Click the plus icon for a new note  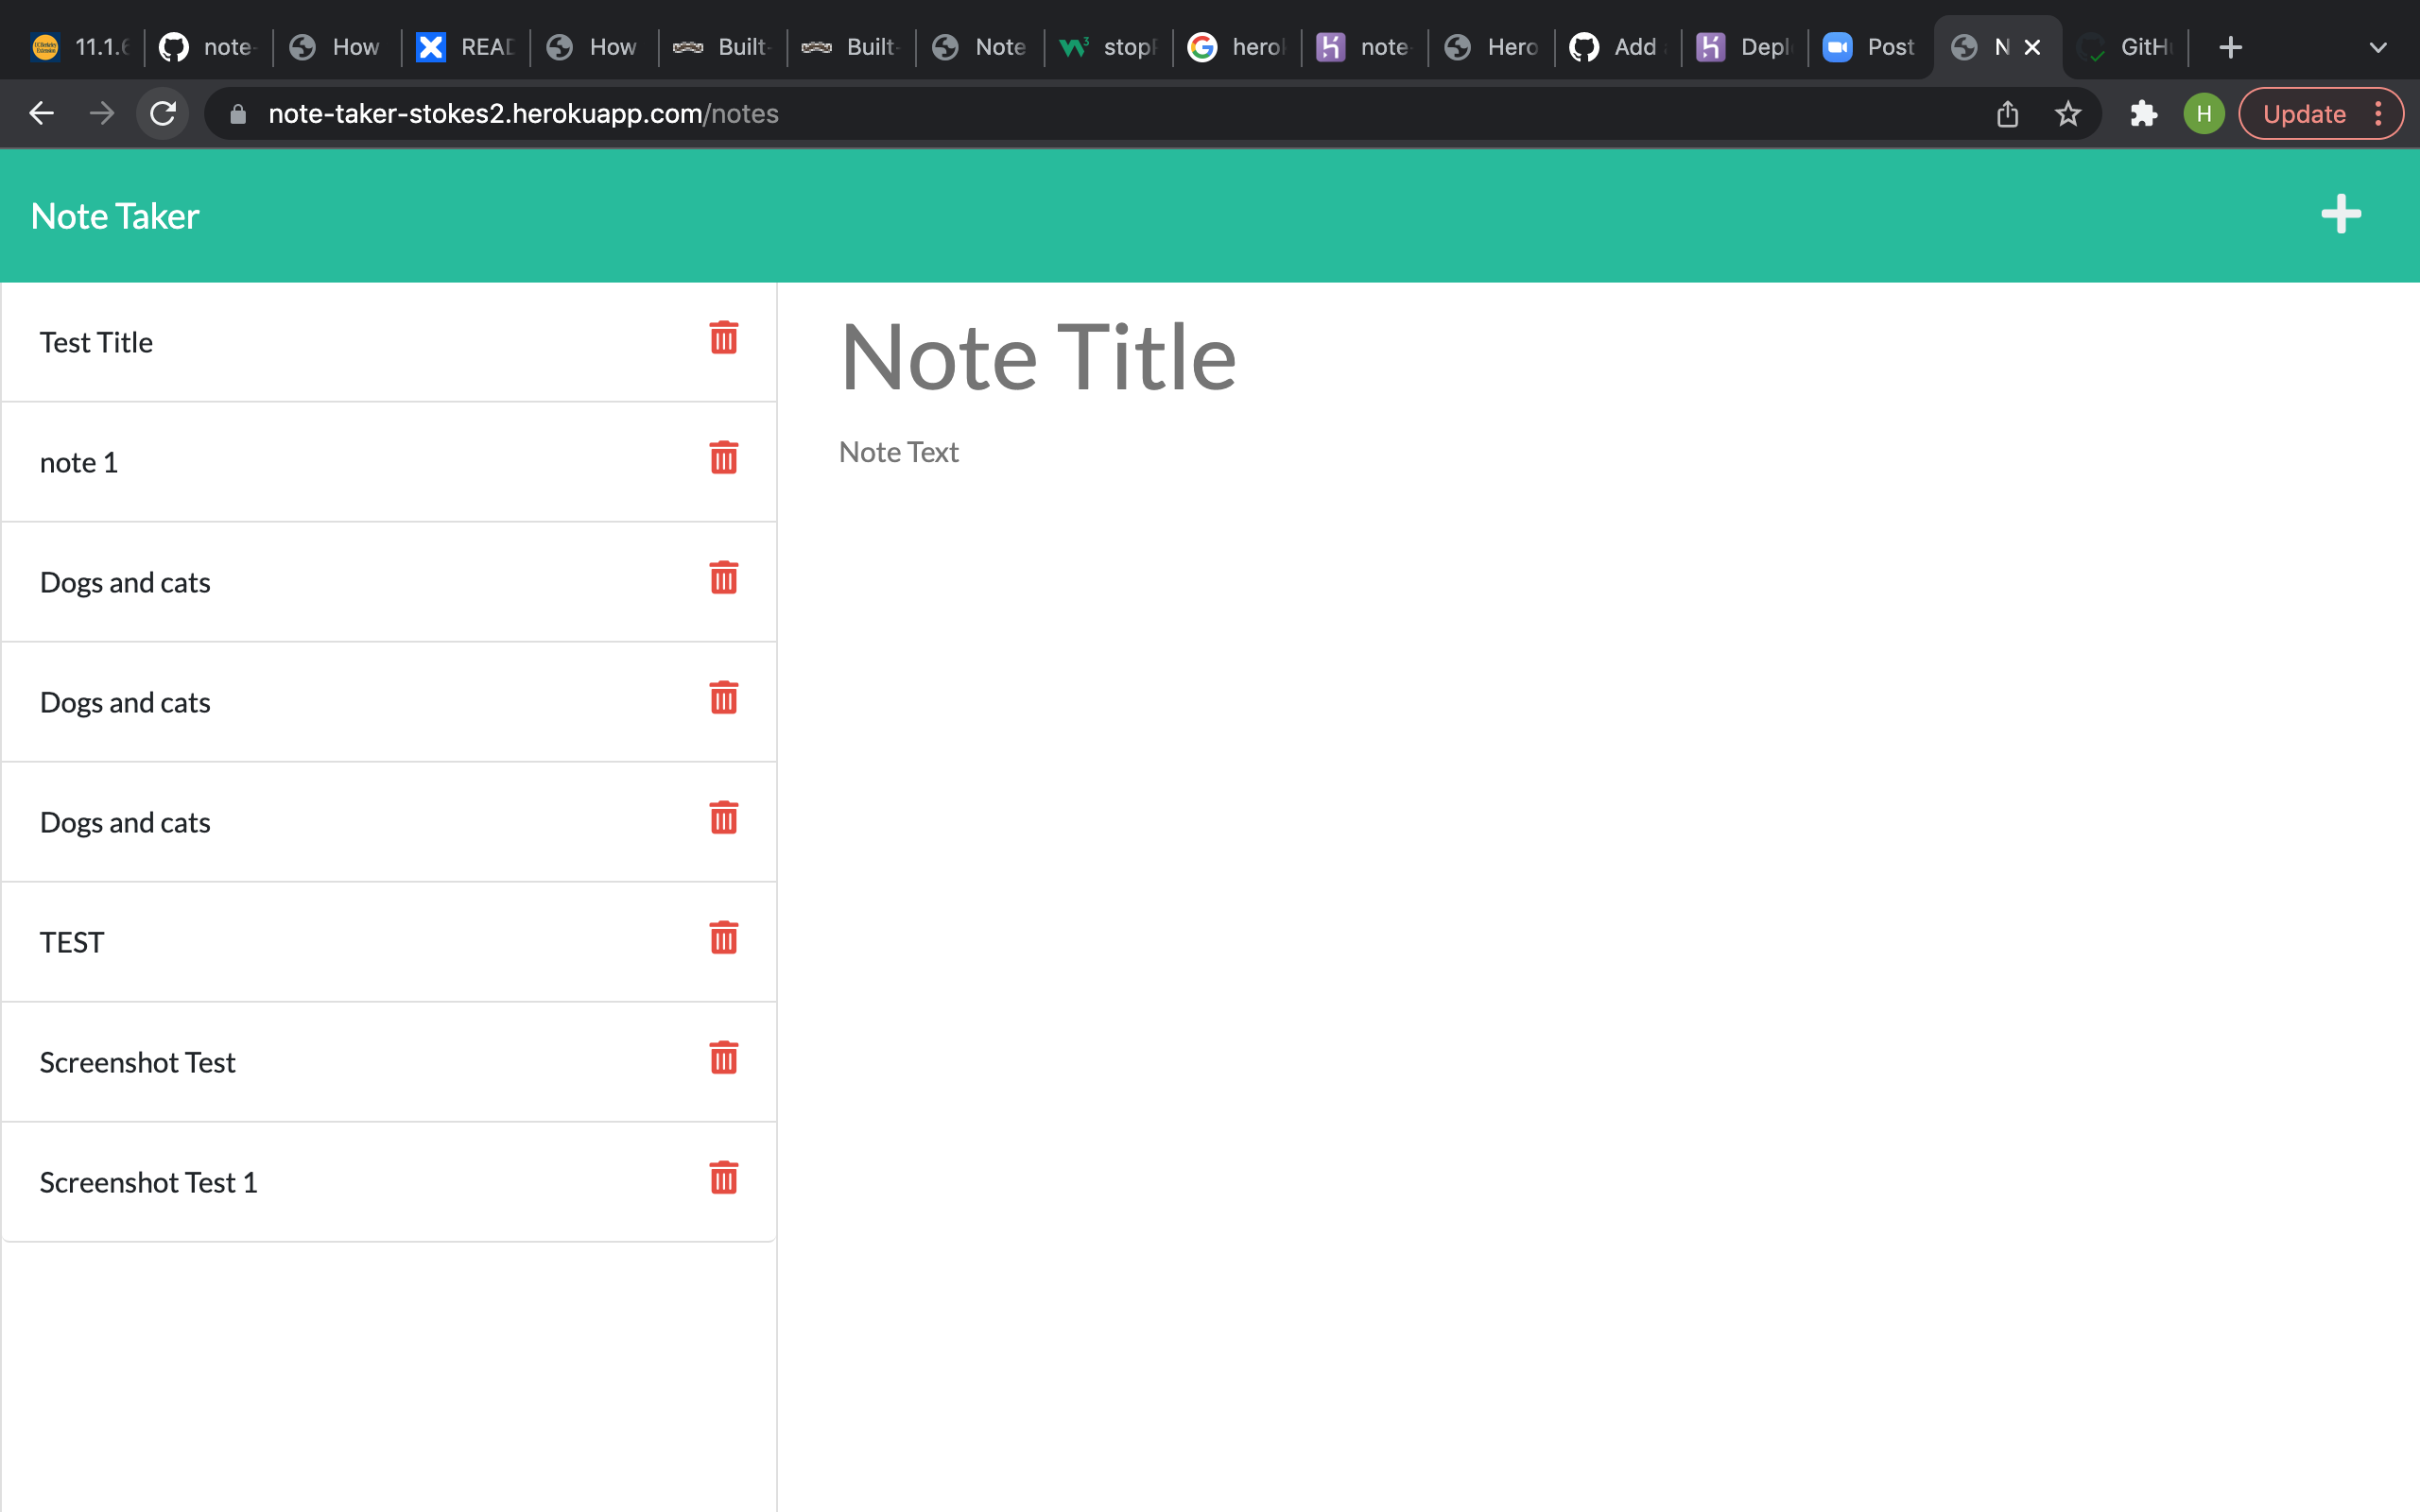click(2340, 214)
